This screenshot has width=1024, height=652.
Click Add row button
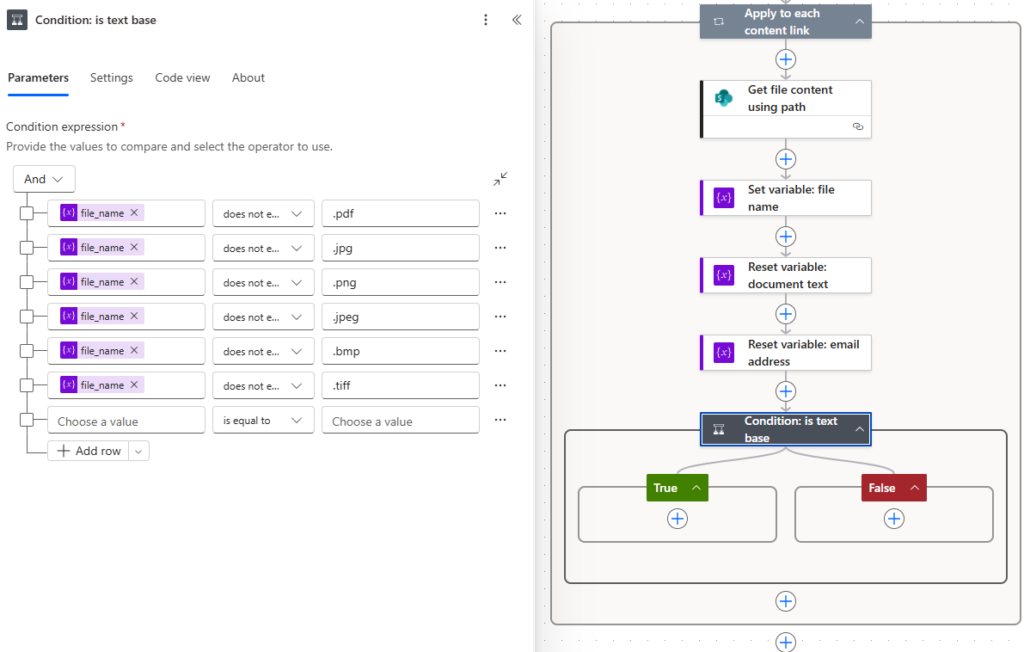click(89, 451)
